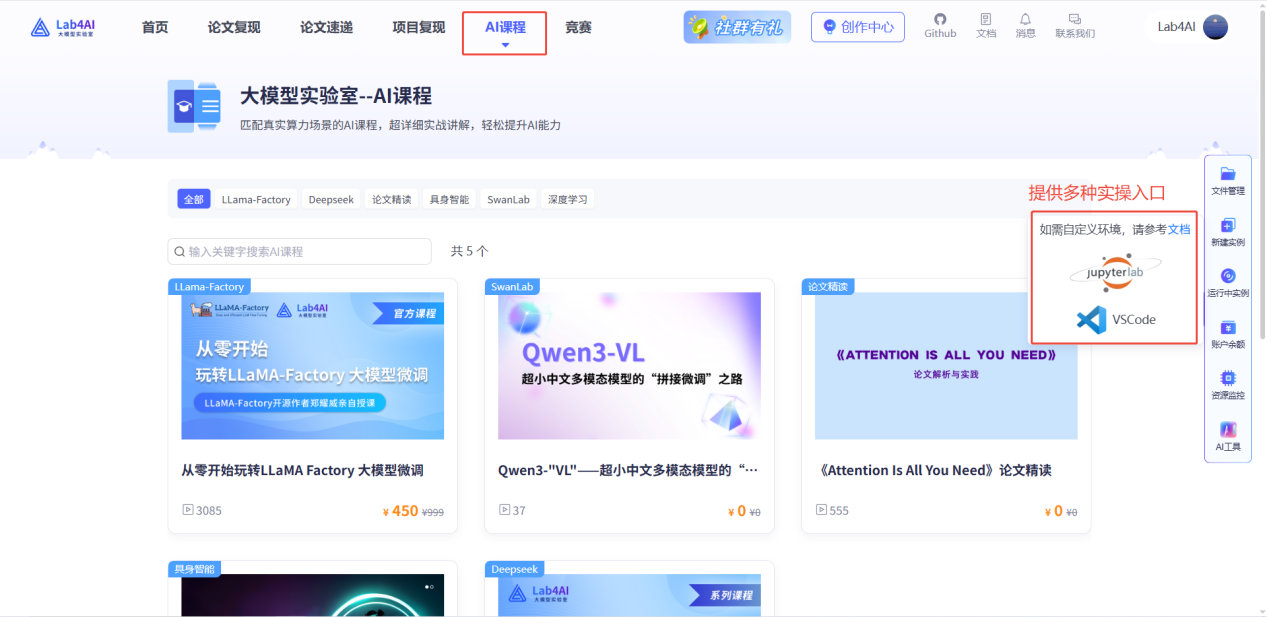The image size is (1267, 617).
Task: Click the AI course search input field
Action: 298,251
